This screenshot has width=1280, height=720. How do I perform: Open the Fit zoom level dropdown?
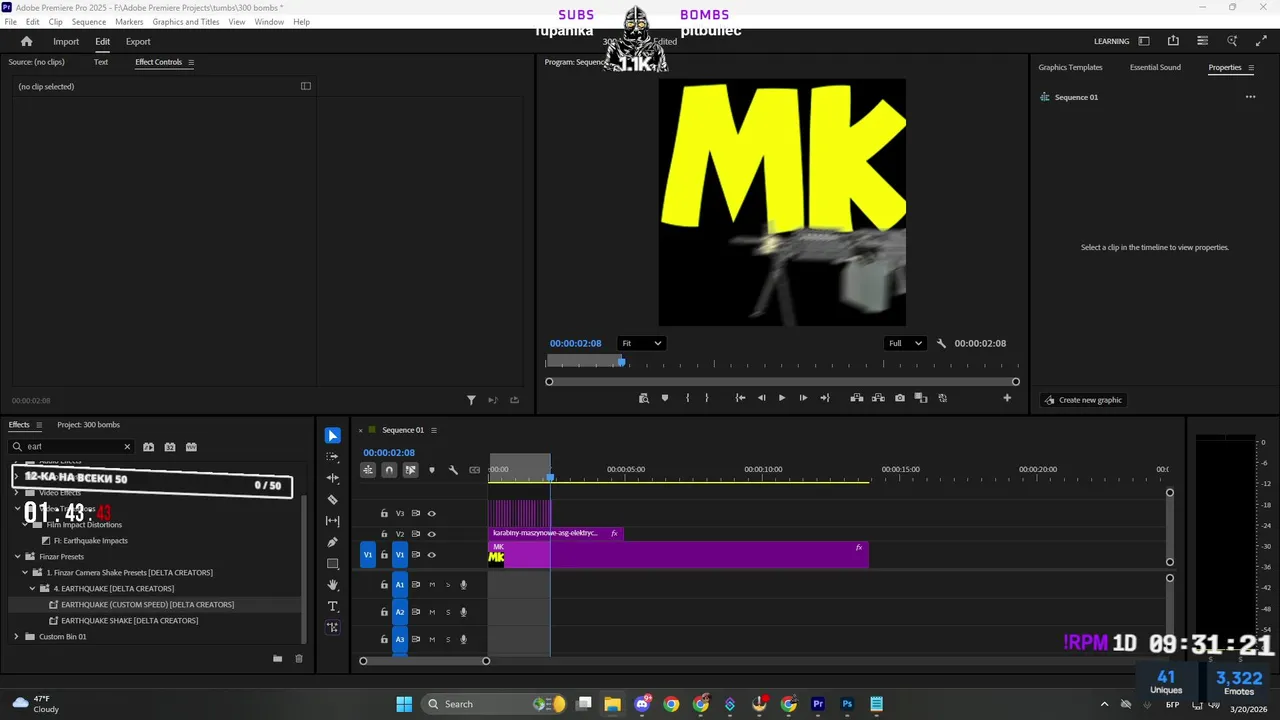[x=641, y=343]
